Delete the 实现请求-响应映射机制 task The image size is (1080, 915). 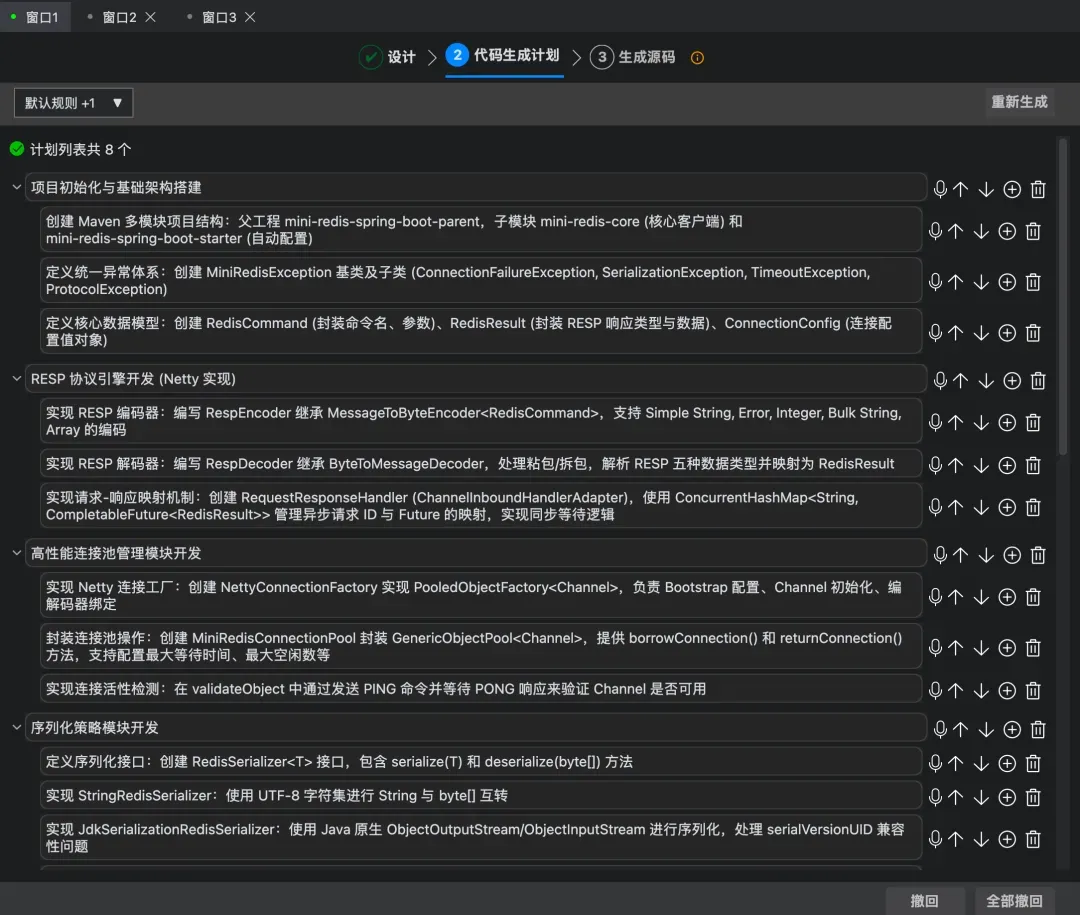1033,507
